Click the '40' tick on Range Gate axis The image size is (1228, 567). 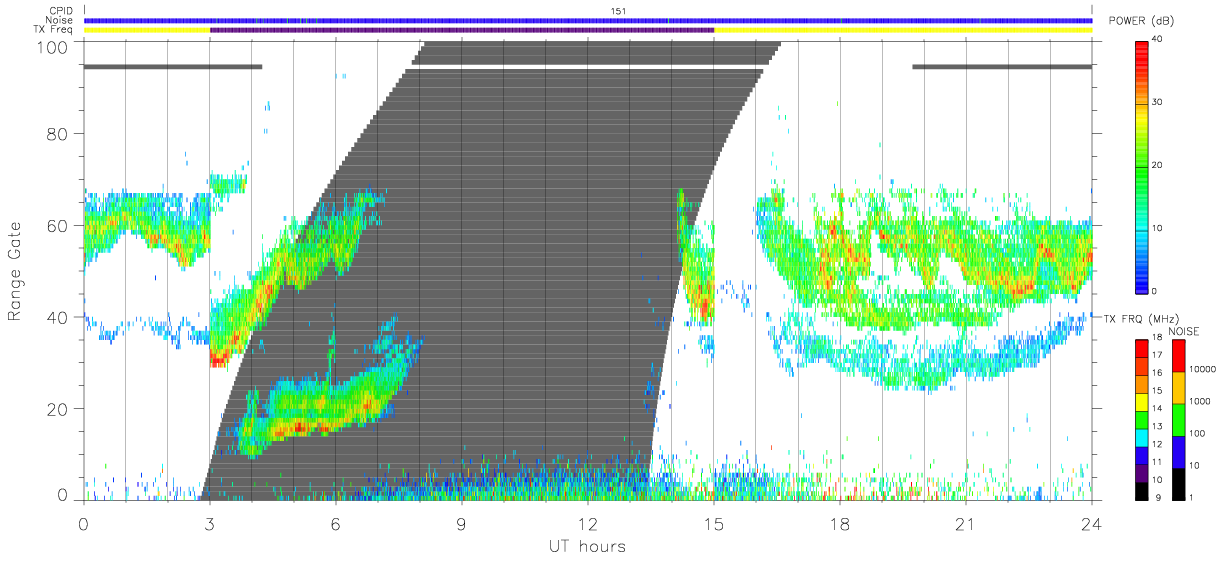[59, 317]
